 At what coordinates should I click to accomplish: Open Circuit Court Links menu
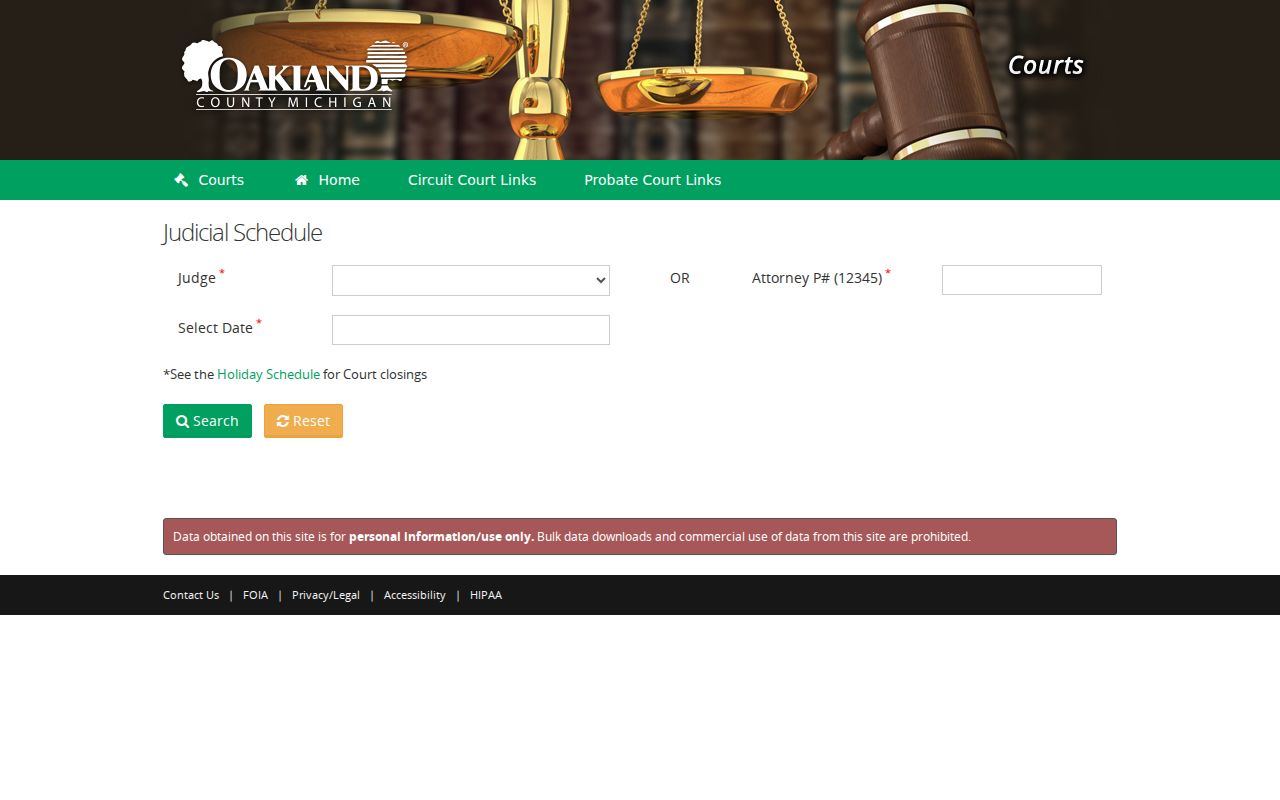point(472,180)
